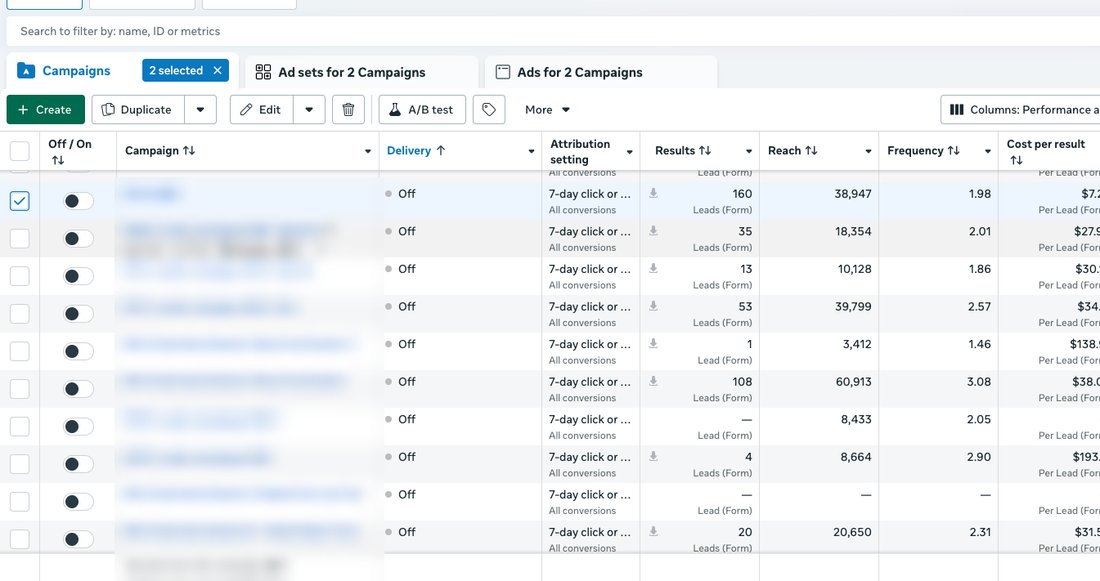Sort by Results column arrows
Screen dimensions: 1100x581
coord(705,150)
